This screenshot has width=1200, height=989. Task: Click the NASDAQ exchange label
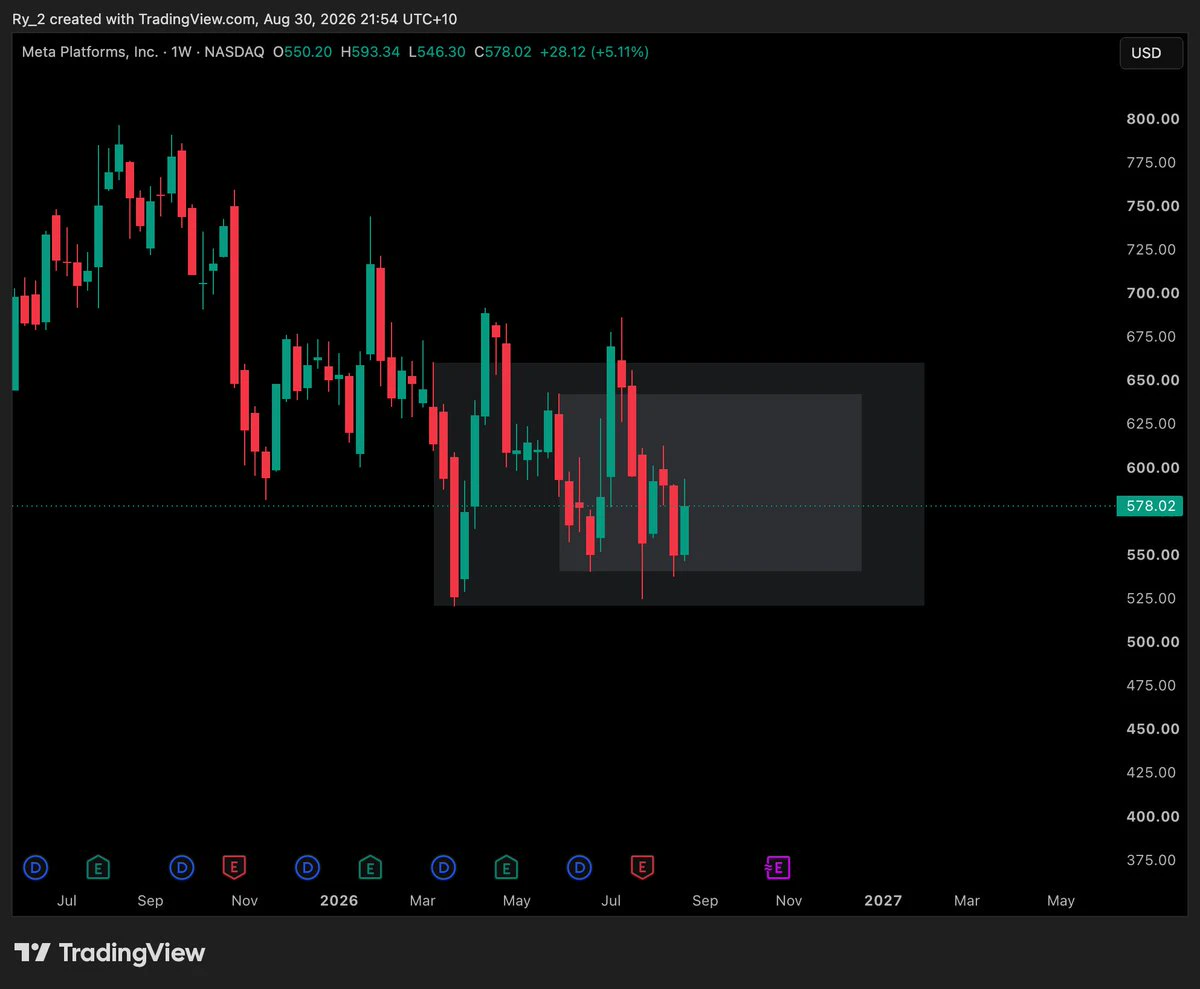tap(234, 52)
